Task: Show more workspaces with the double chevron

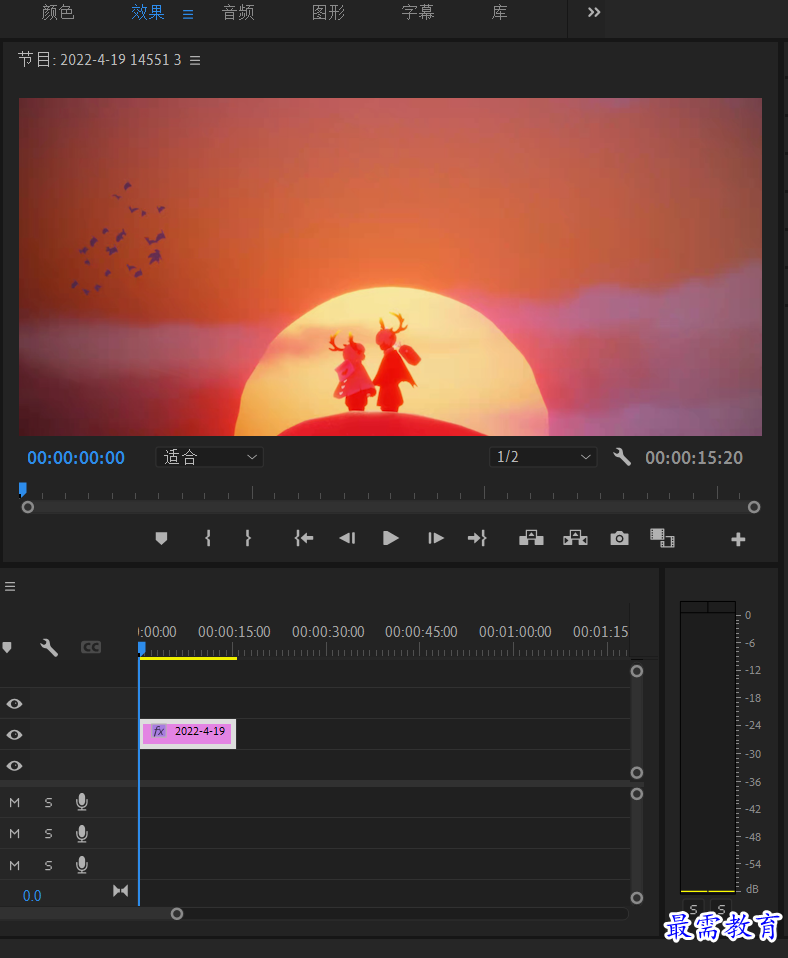Action: click(x=594, y=12)
